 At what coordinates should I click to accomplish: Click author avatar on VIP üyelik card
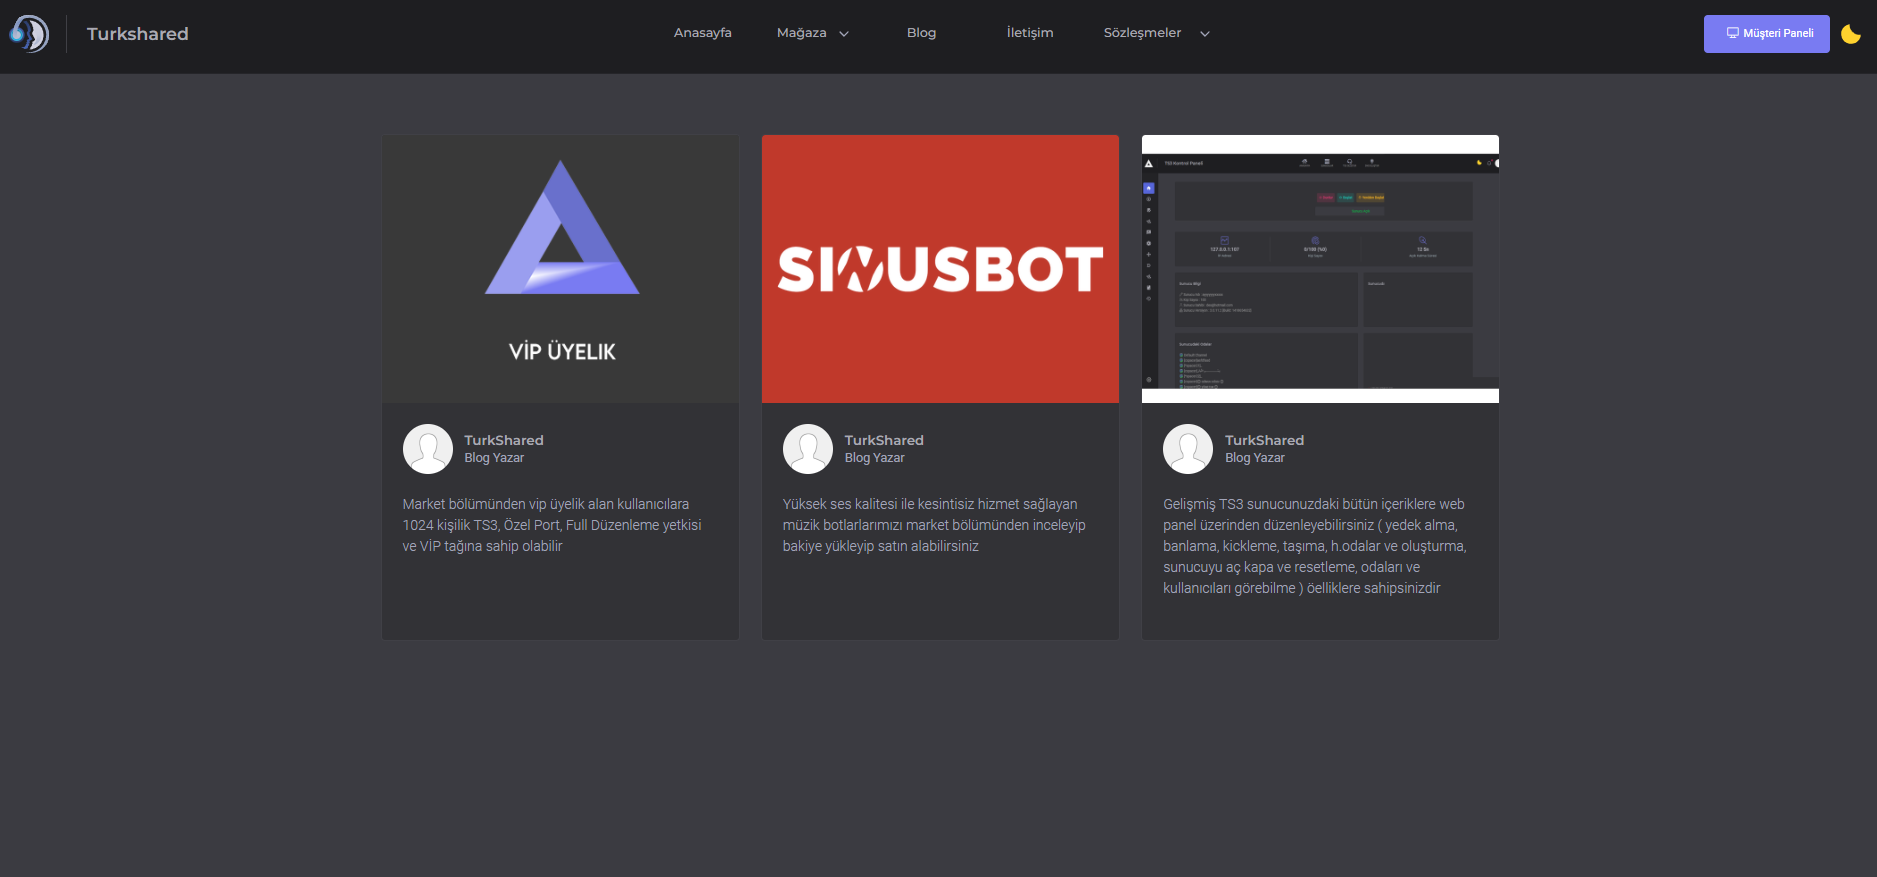coord(428,449)
